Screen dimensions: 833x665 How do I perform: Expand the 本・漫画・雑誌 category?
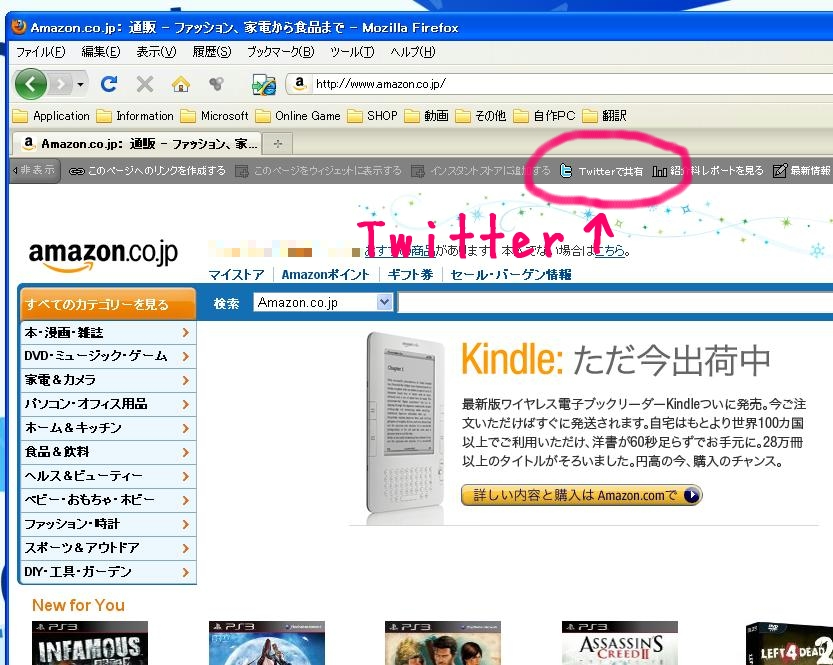(108, 332)
